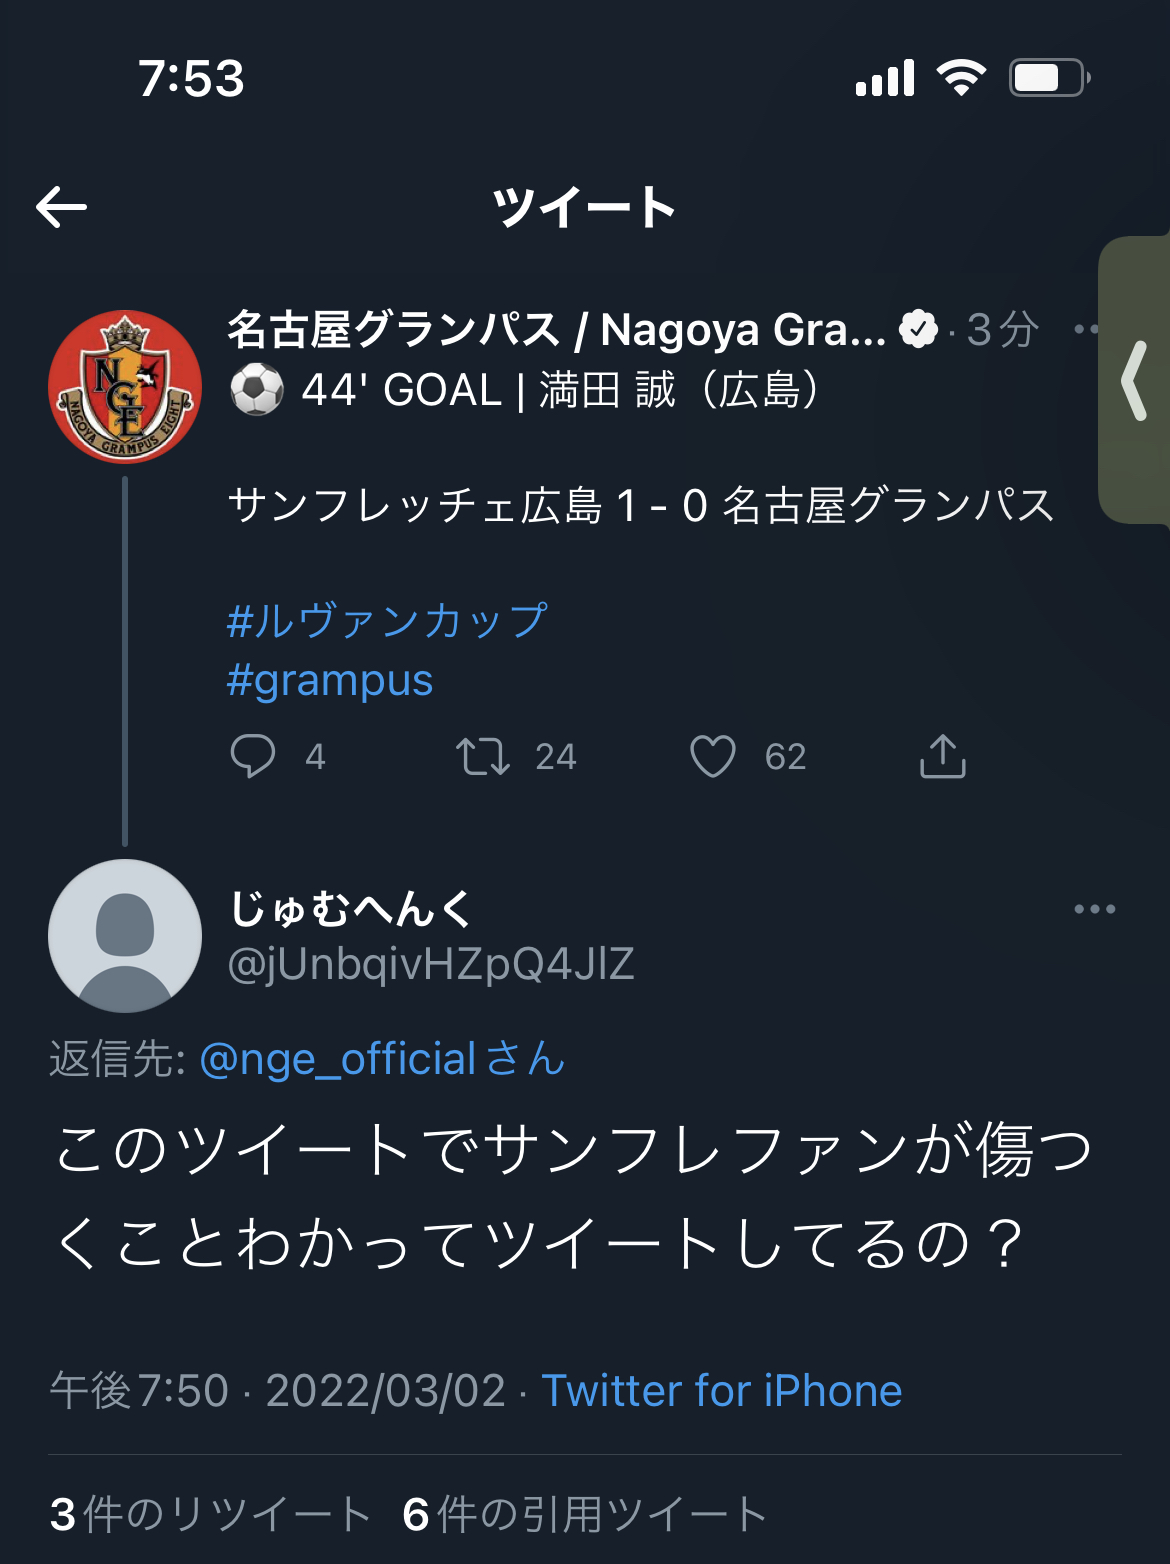Image resolution: width=1170 pixels, height=1564 pixels.
Task: Open more options on reply tweet
Action: click(x=1094, y=909)
